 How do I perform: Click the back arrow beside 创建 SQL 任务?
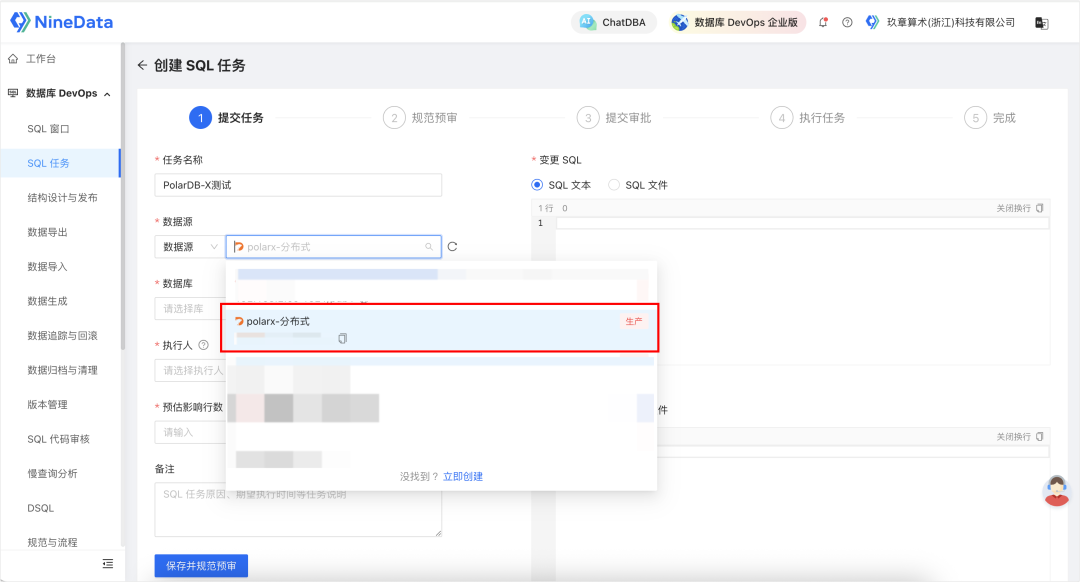tap(142, 66)
